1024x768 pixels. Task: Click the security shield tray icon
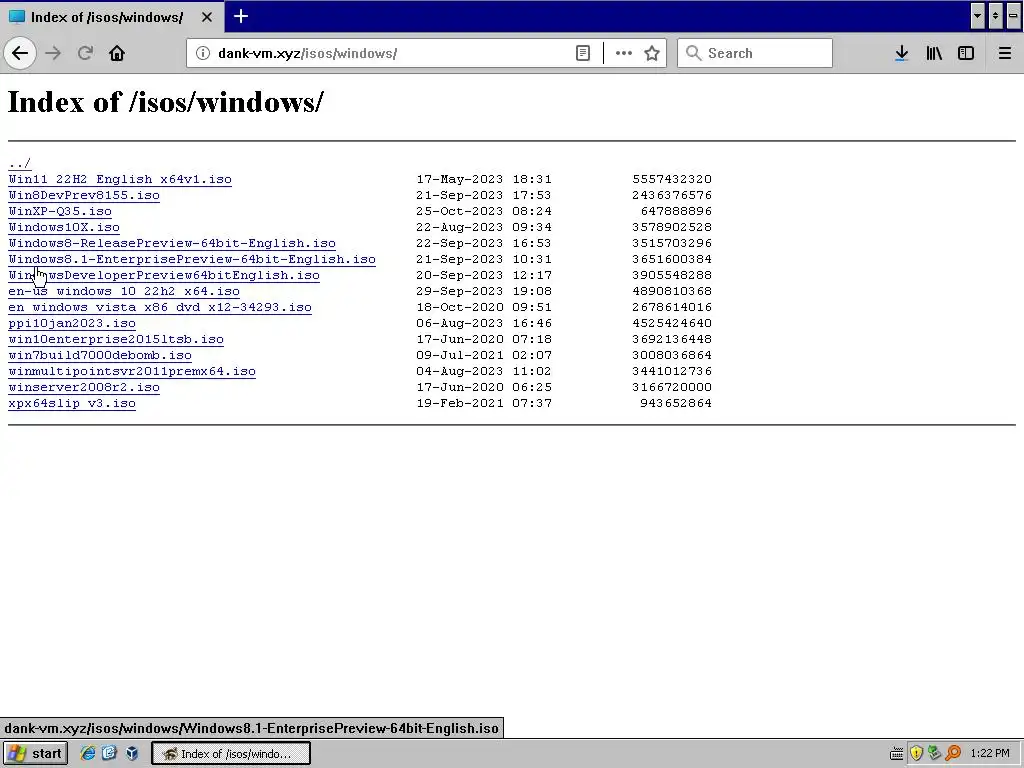(916, 754)
